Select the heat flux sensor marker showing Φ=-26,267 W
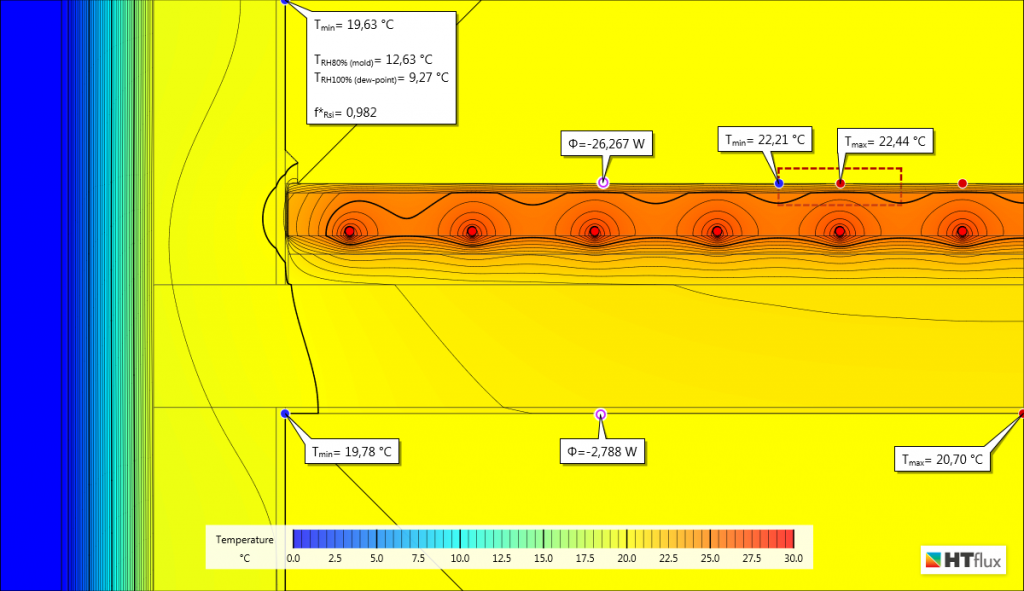The image size is (1024, 591). [603, 182]
